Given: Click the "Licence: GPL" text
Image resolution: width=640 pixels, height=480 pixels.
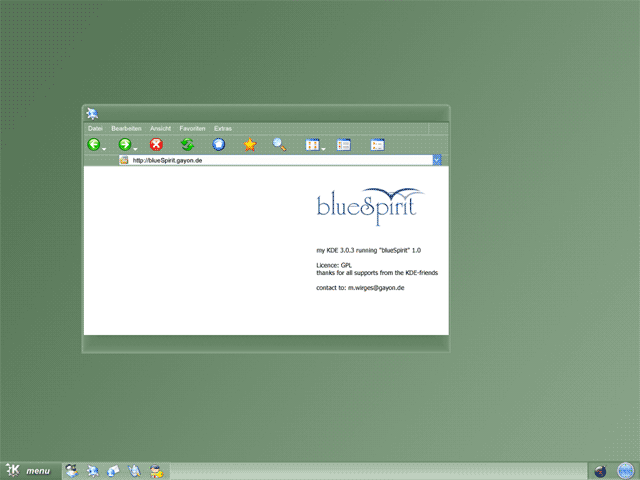Looking at the screenshot, I should point(334,265).
